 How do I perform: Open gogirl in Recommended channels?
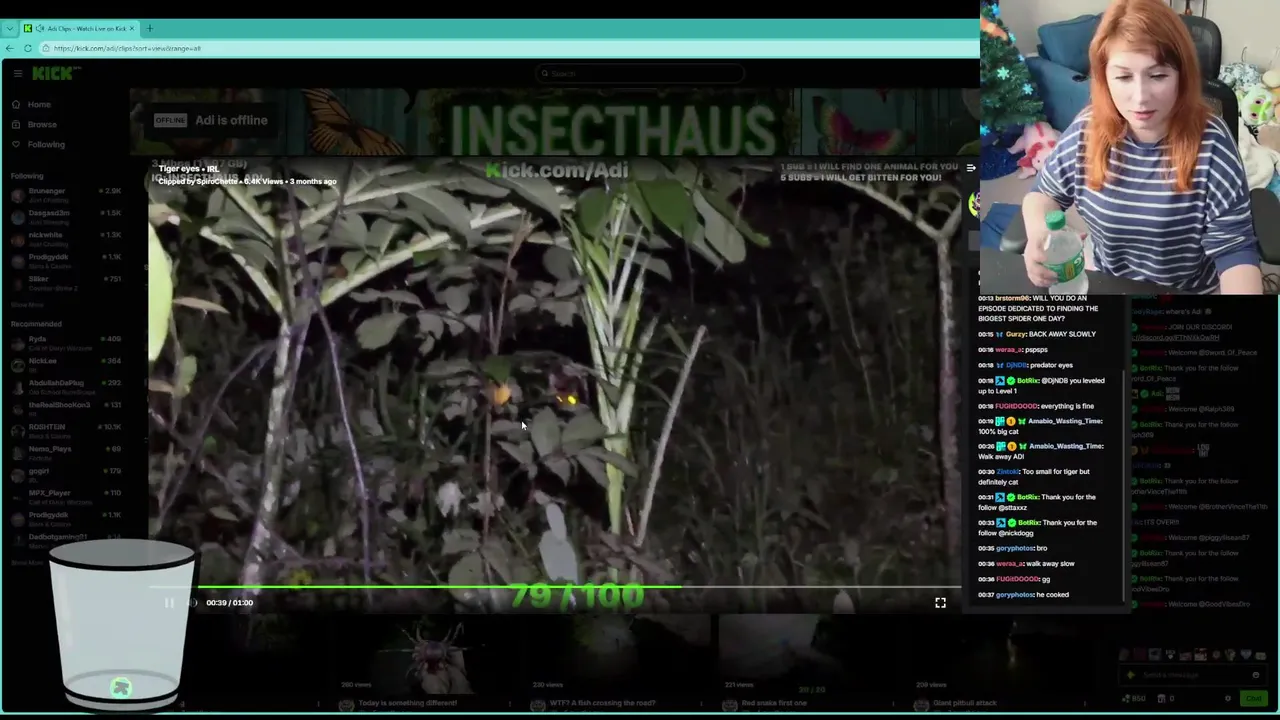(65, 474)
